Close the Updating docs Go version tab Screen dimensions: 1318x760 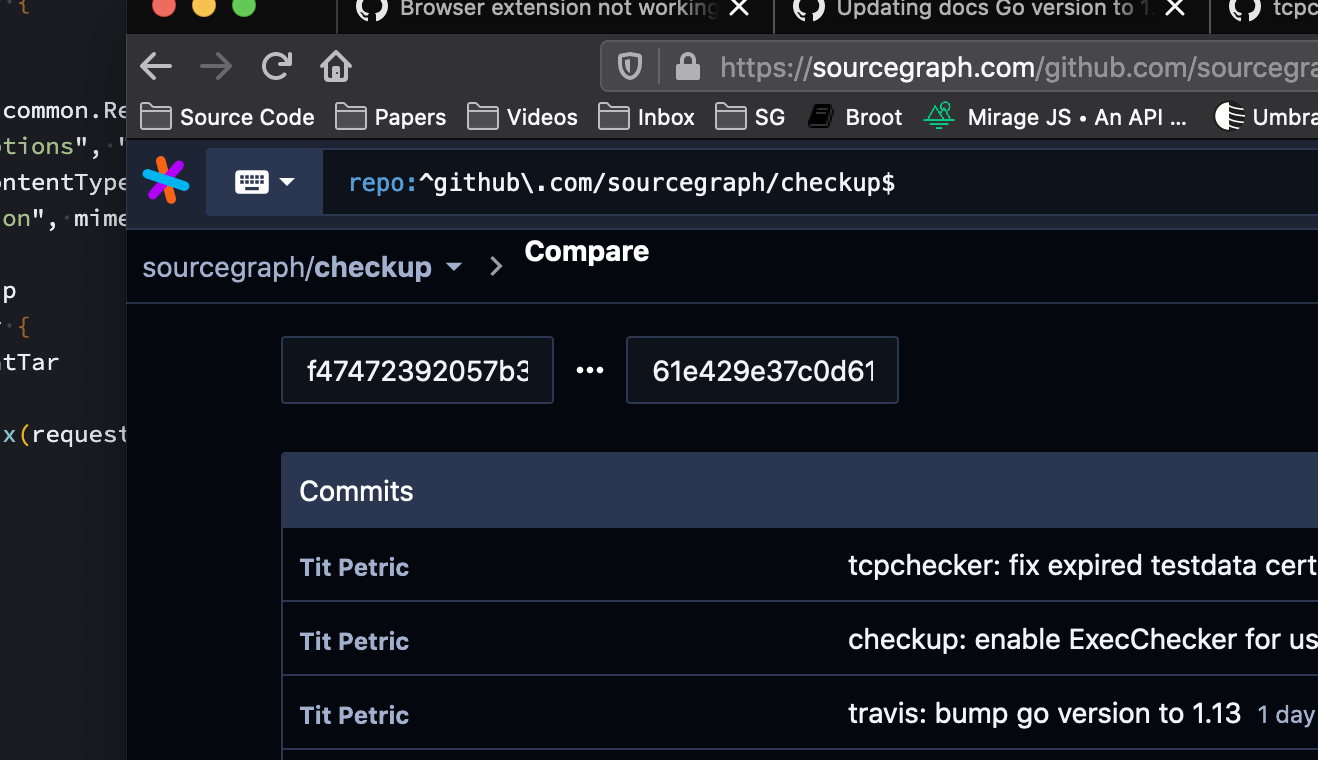click(1175, 9)
